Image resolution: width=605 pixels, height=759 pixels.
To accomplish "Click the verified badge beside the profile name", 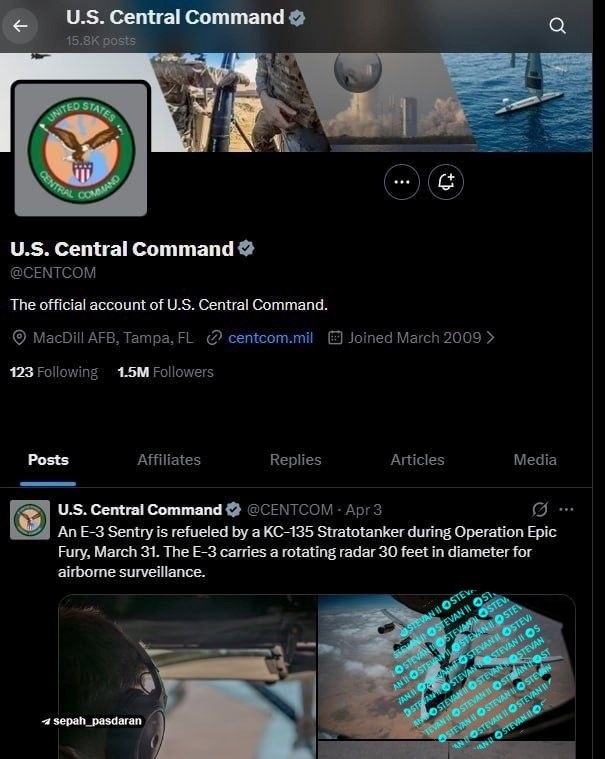I will tap(246, 248).
